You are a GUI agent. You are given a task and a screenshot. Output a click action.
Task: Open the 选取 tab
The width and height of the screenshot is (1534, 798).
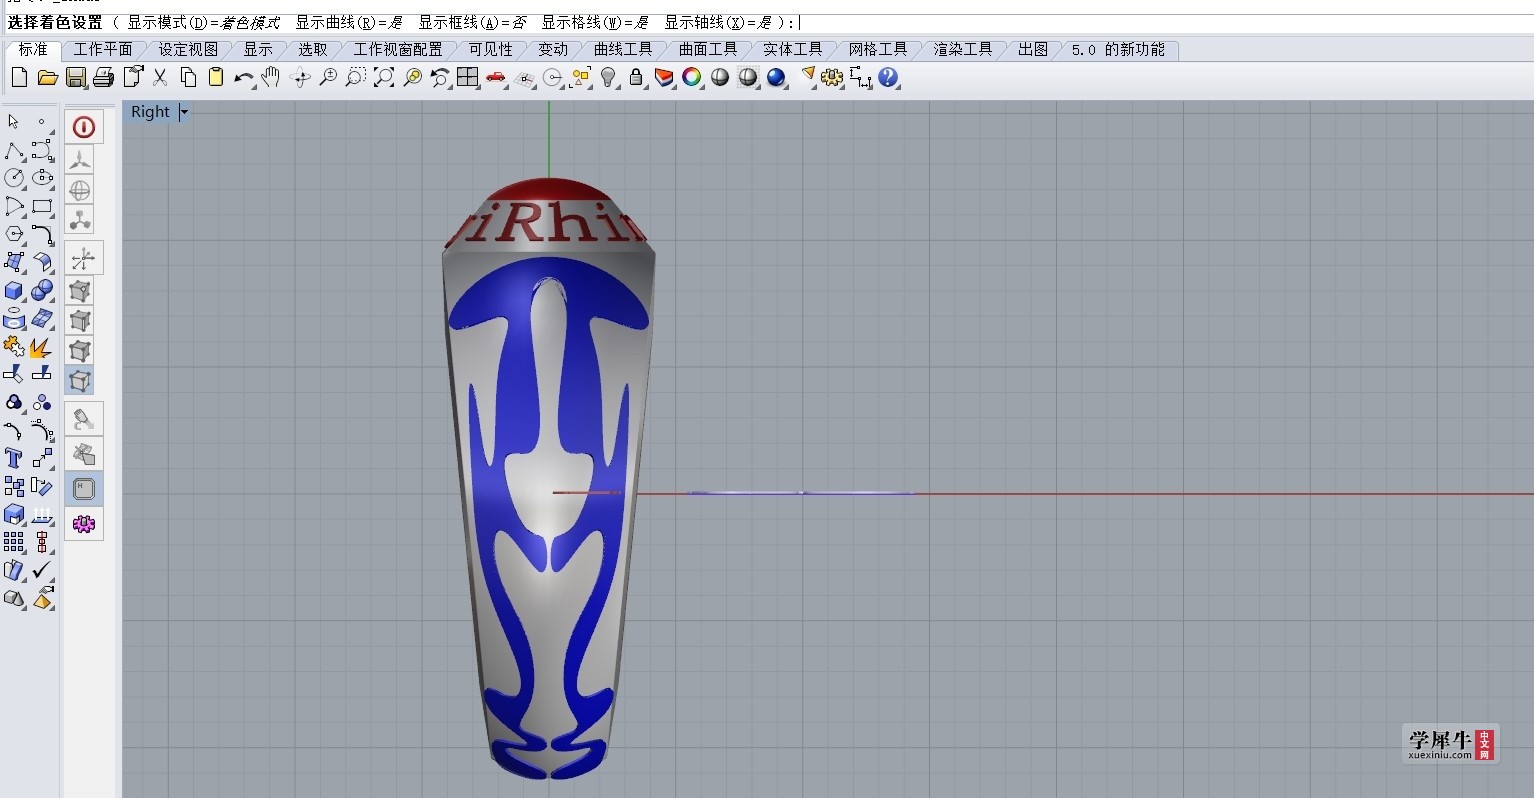point(312,49)
